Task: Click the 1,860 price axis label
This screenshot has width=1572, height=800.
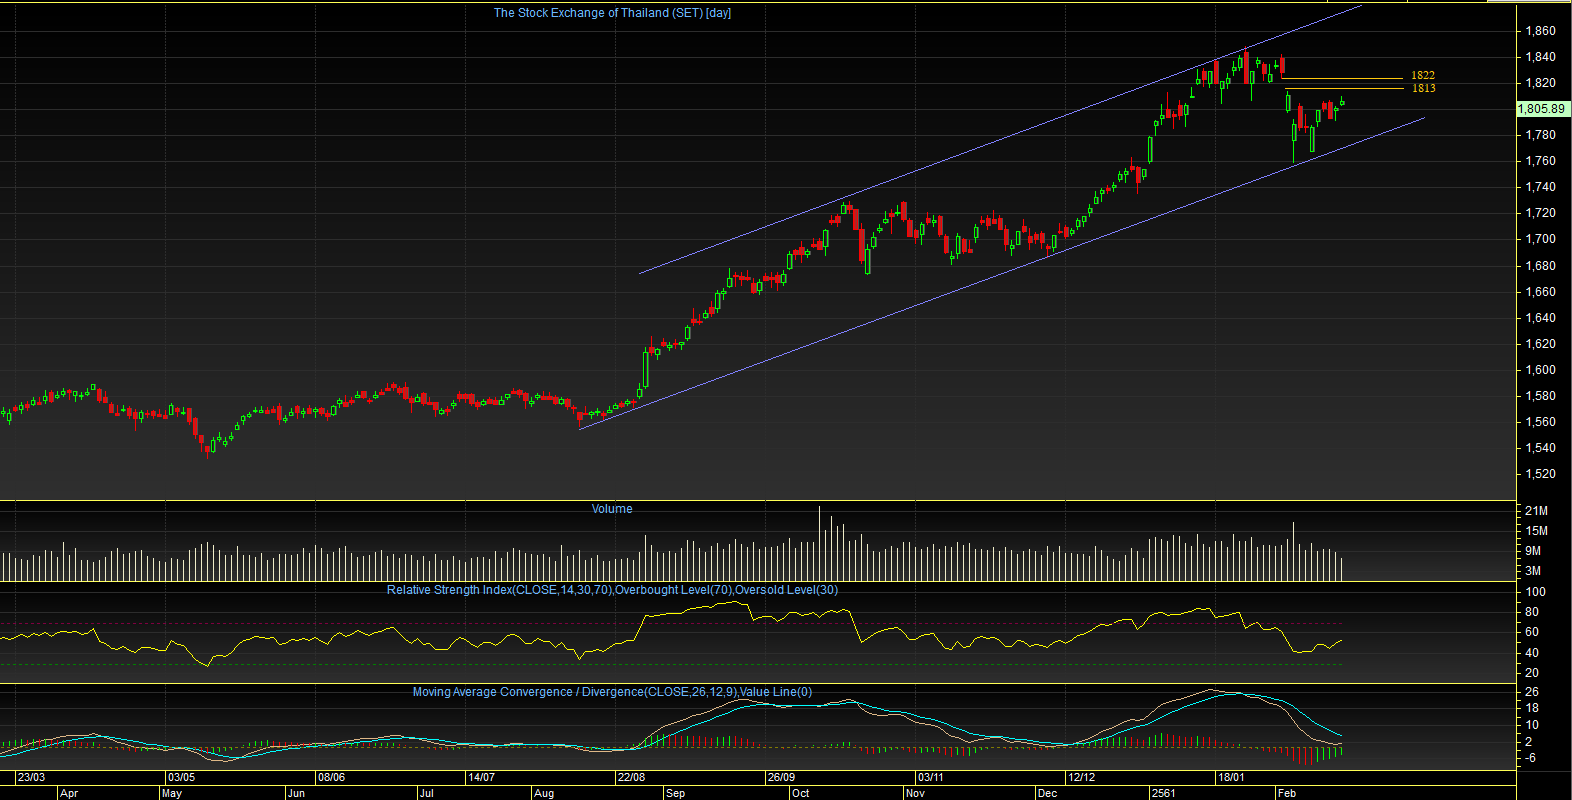Action: point(1540,31)
